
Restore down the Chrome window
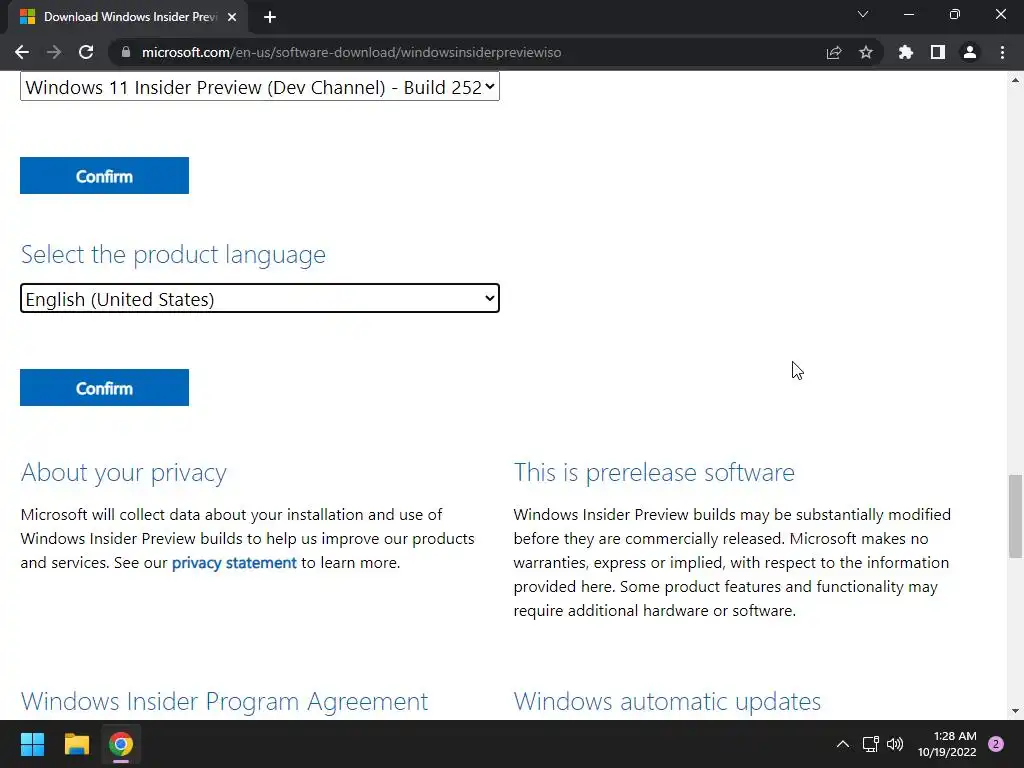click(x=955, y=14)
